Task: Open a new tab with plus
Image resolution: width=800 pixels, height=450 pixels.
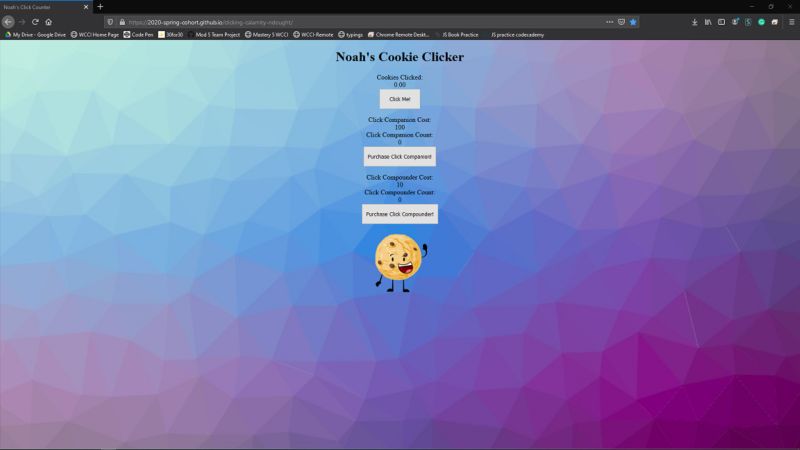Action: pos(100,7)
